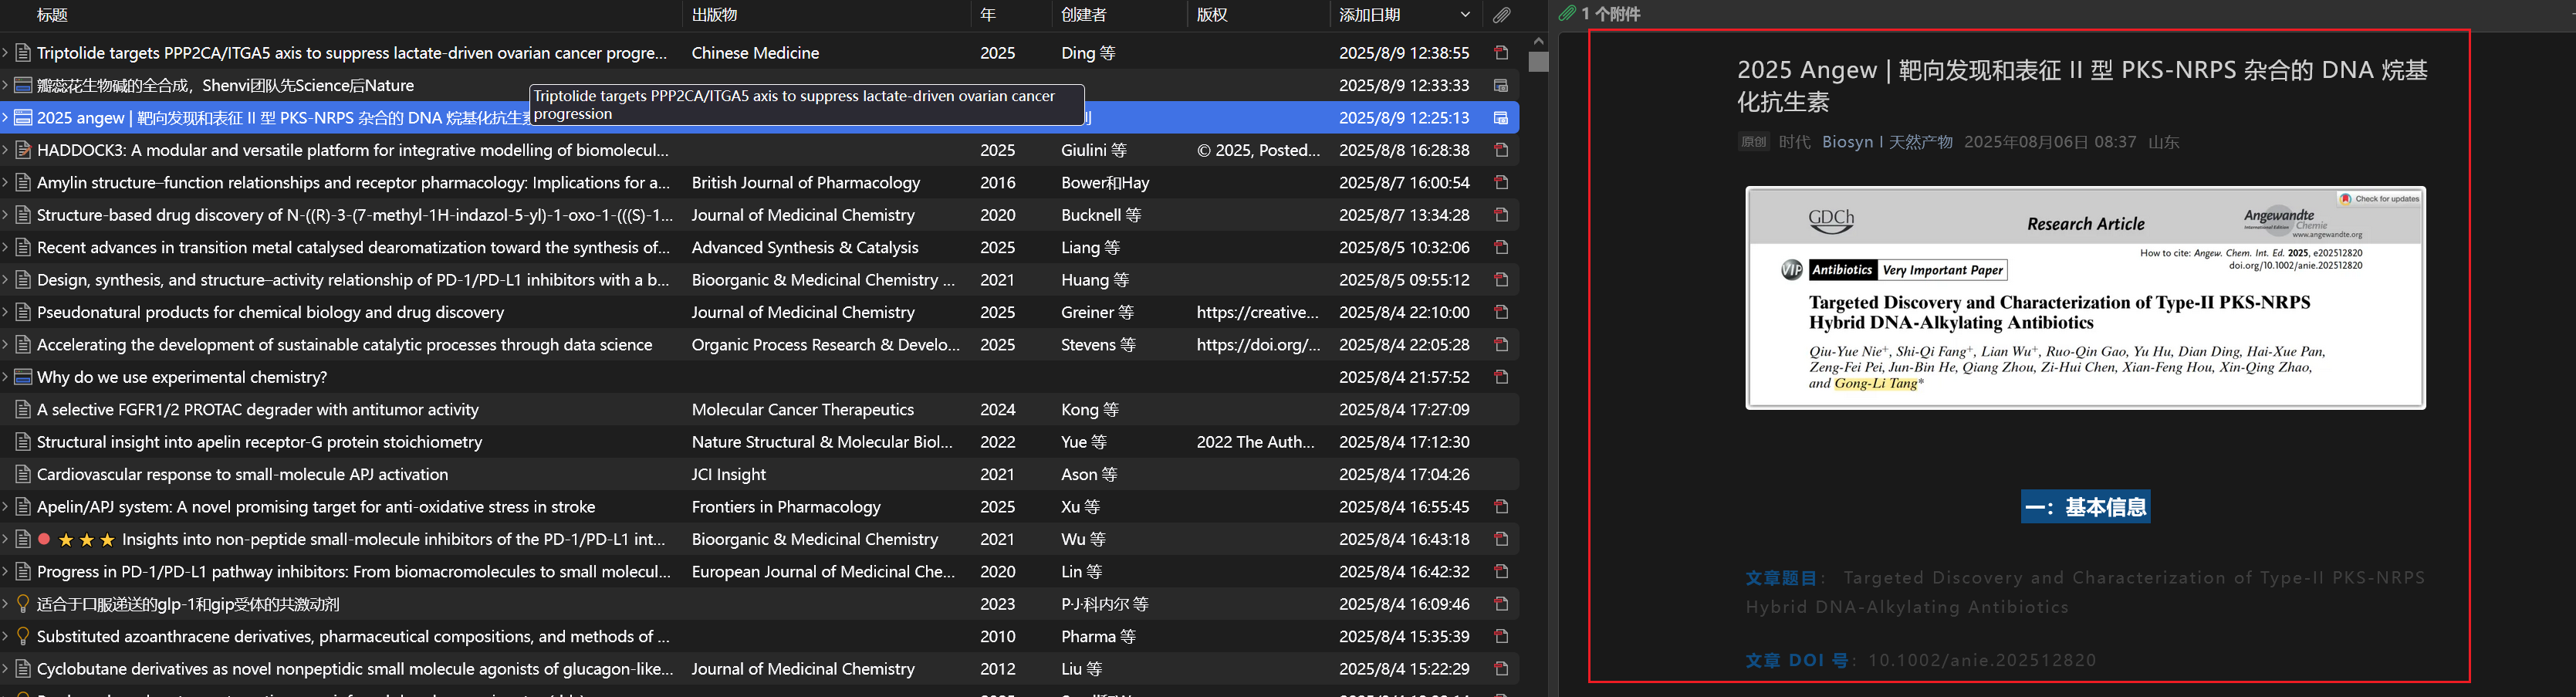Click red tag dot in Insights into non-peptide row

pyautogui.click(x=44, y=539)
